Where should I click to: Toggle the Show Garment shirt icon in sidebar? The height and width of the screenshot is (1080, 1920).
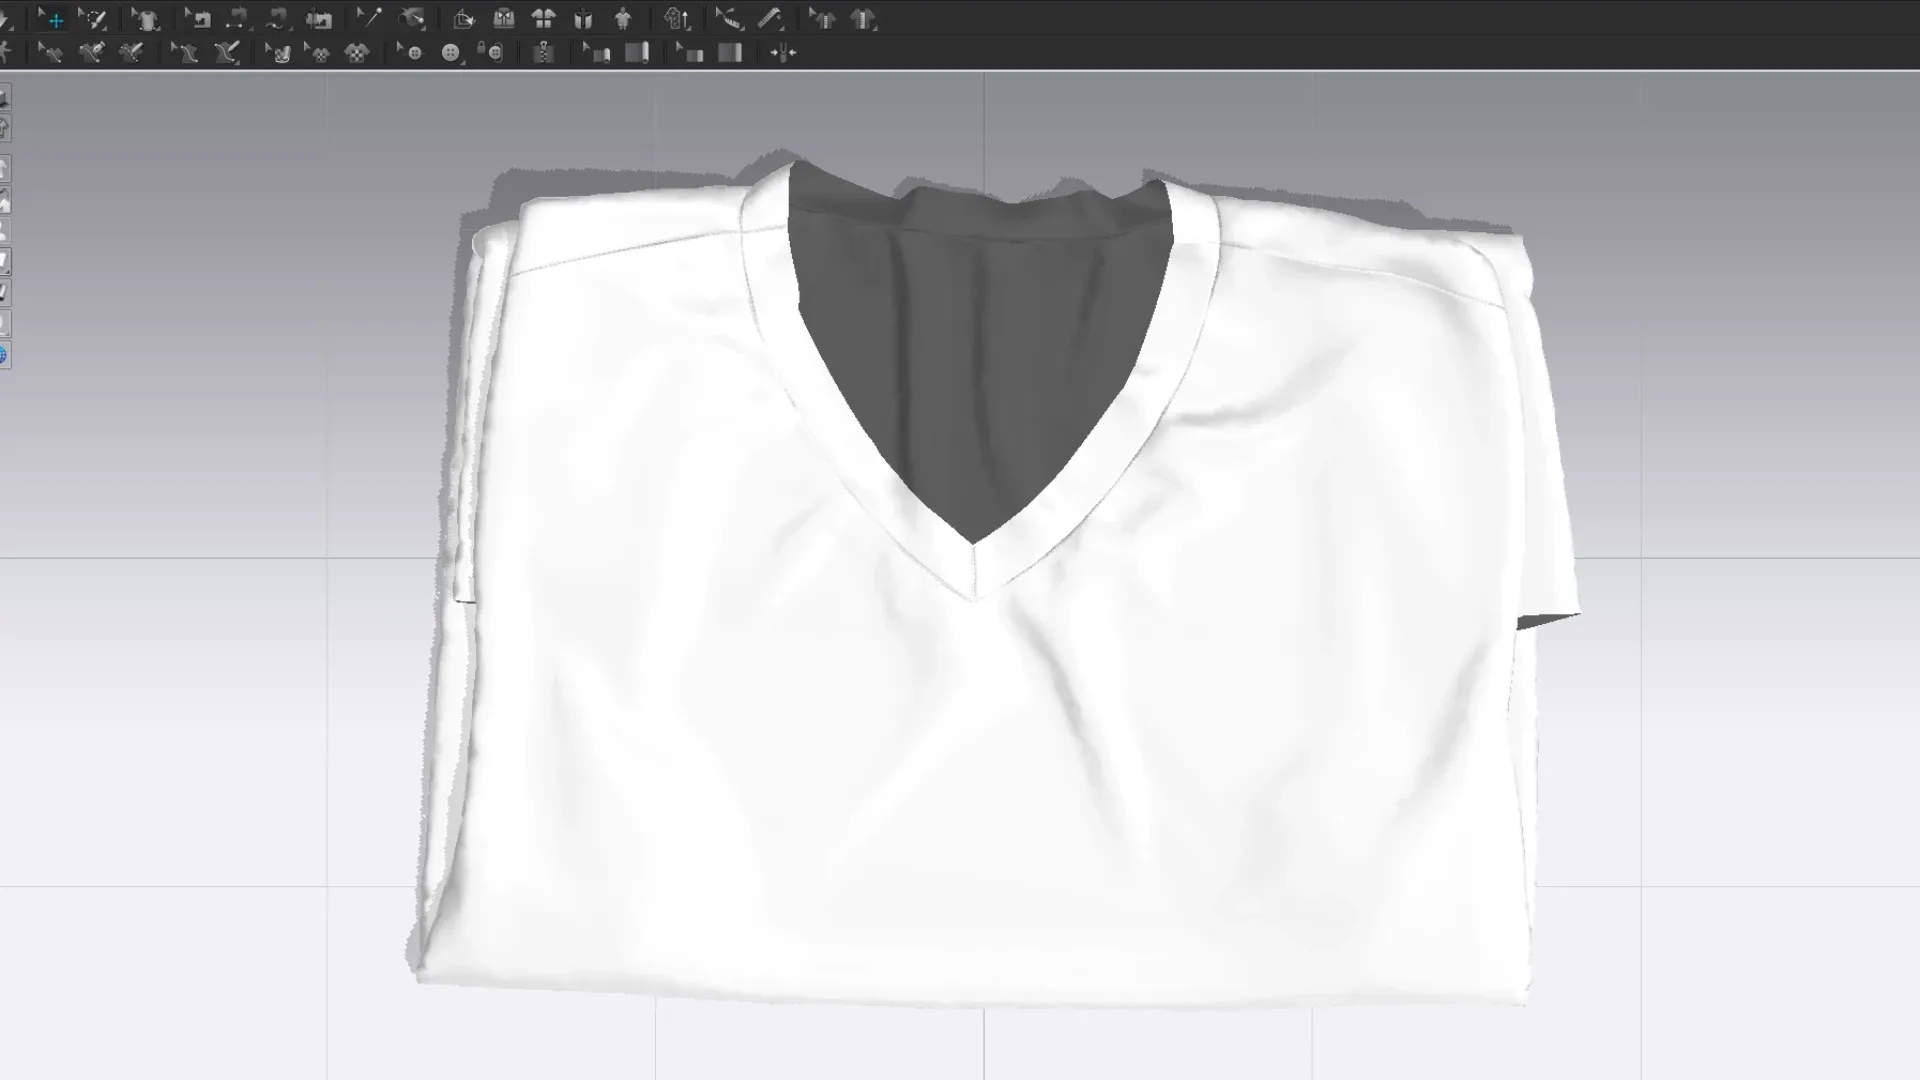click(x=4, y=168)
